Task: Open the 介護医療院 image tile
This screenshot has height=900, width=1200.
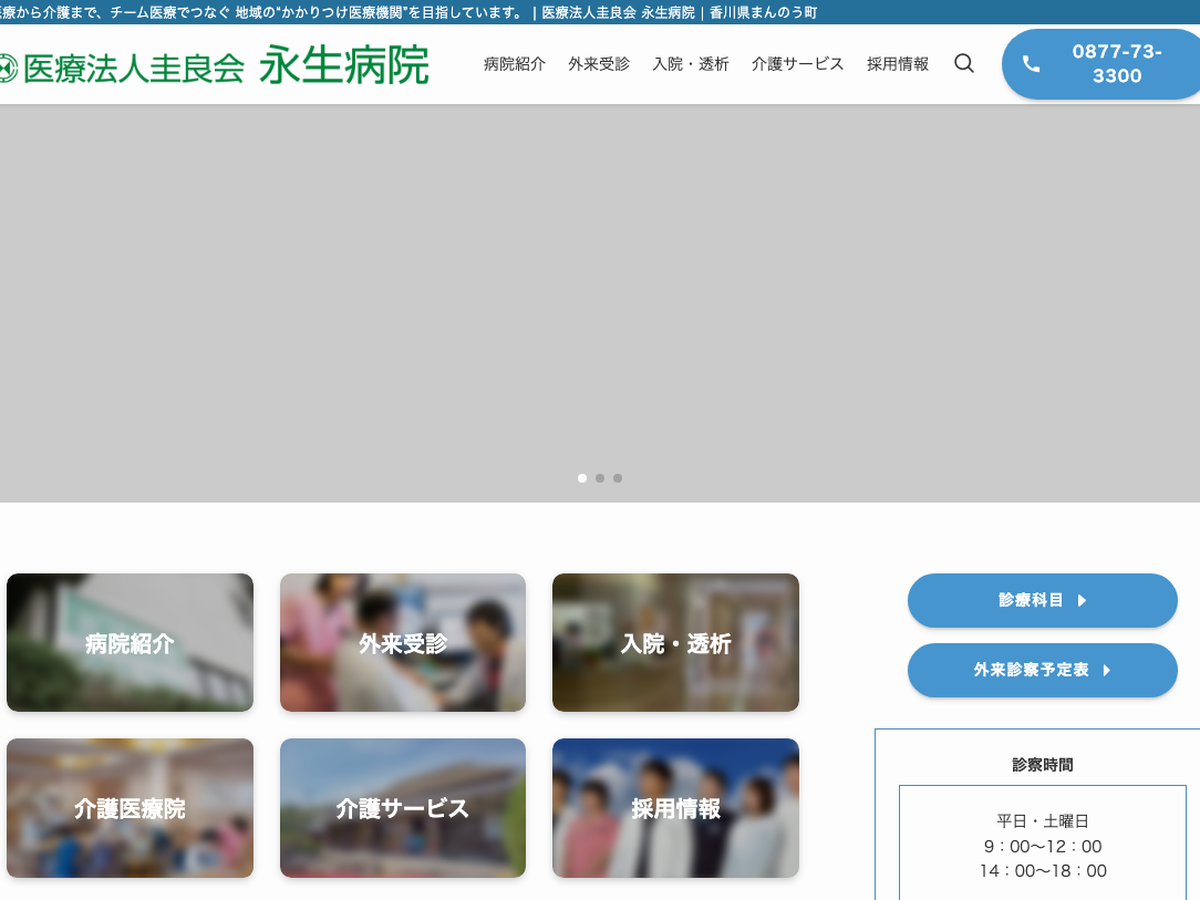Action: [130, 808]
